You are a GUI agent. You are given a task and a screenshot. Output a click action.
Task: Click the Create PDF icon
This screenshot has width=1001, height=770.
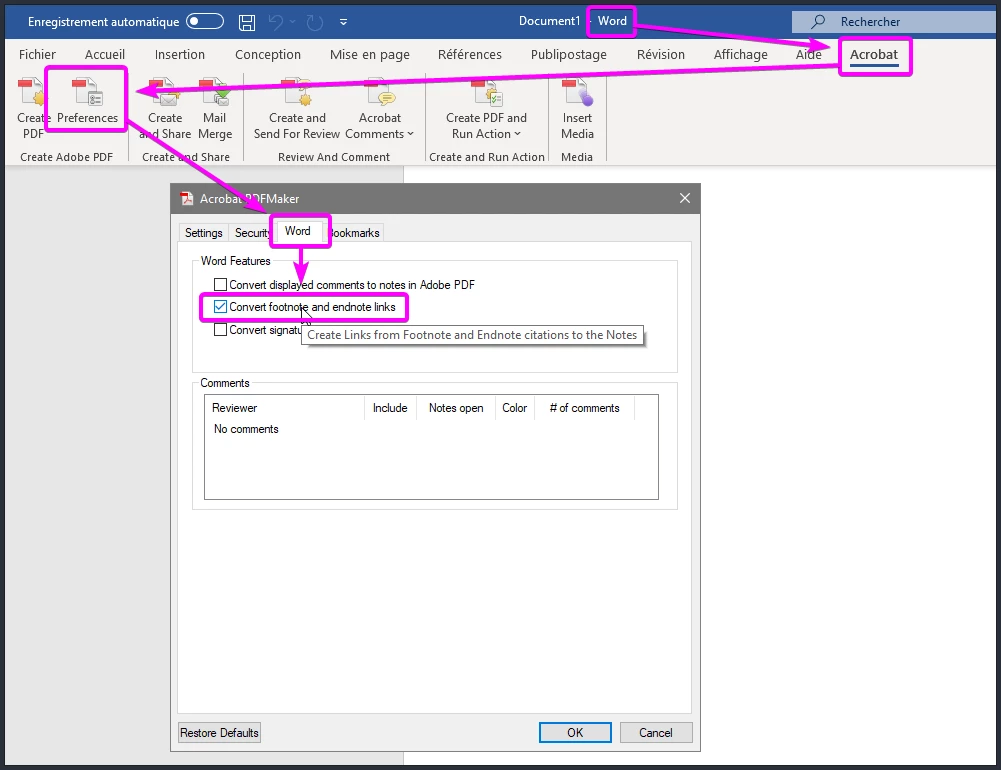tap(30, 93)
